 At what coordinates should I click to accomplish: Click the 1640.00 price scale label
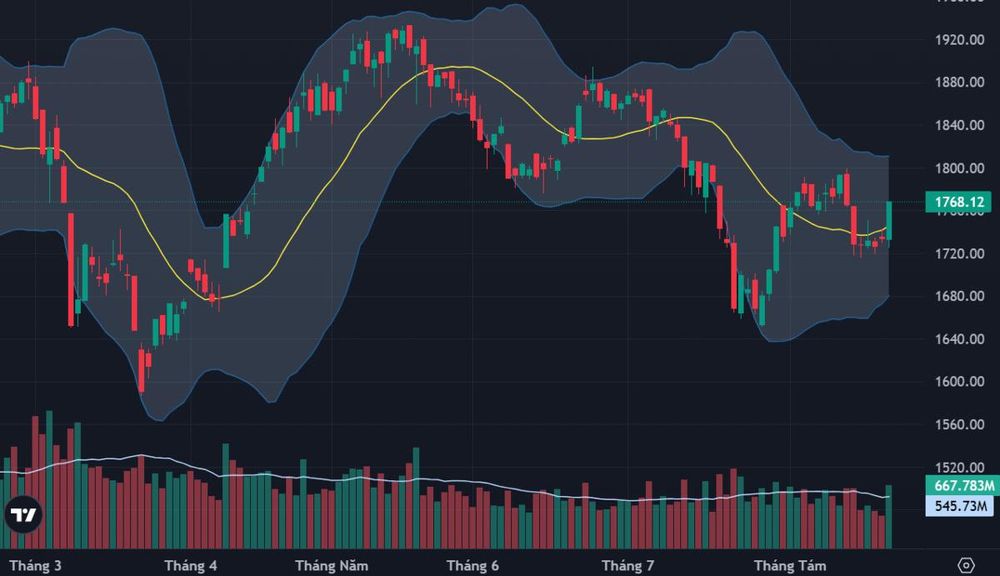pos(960,339)
